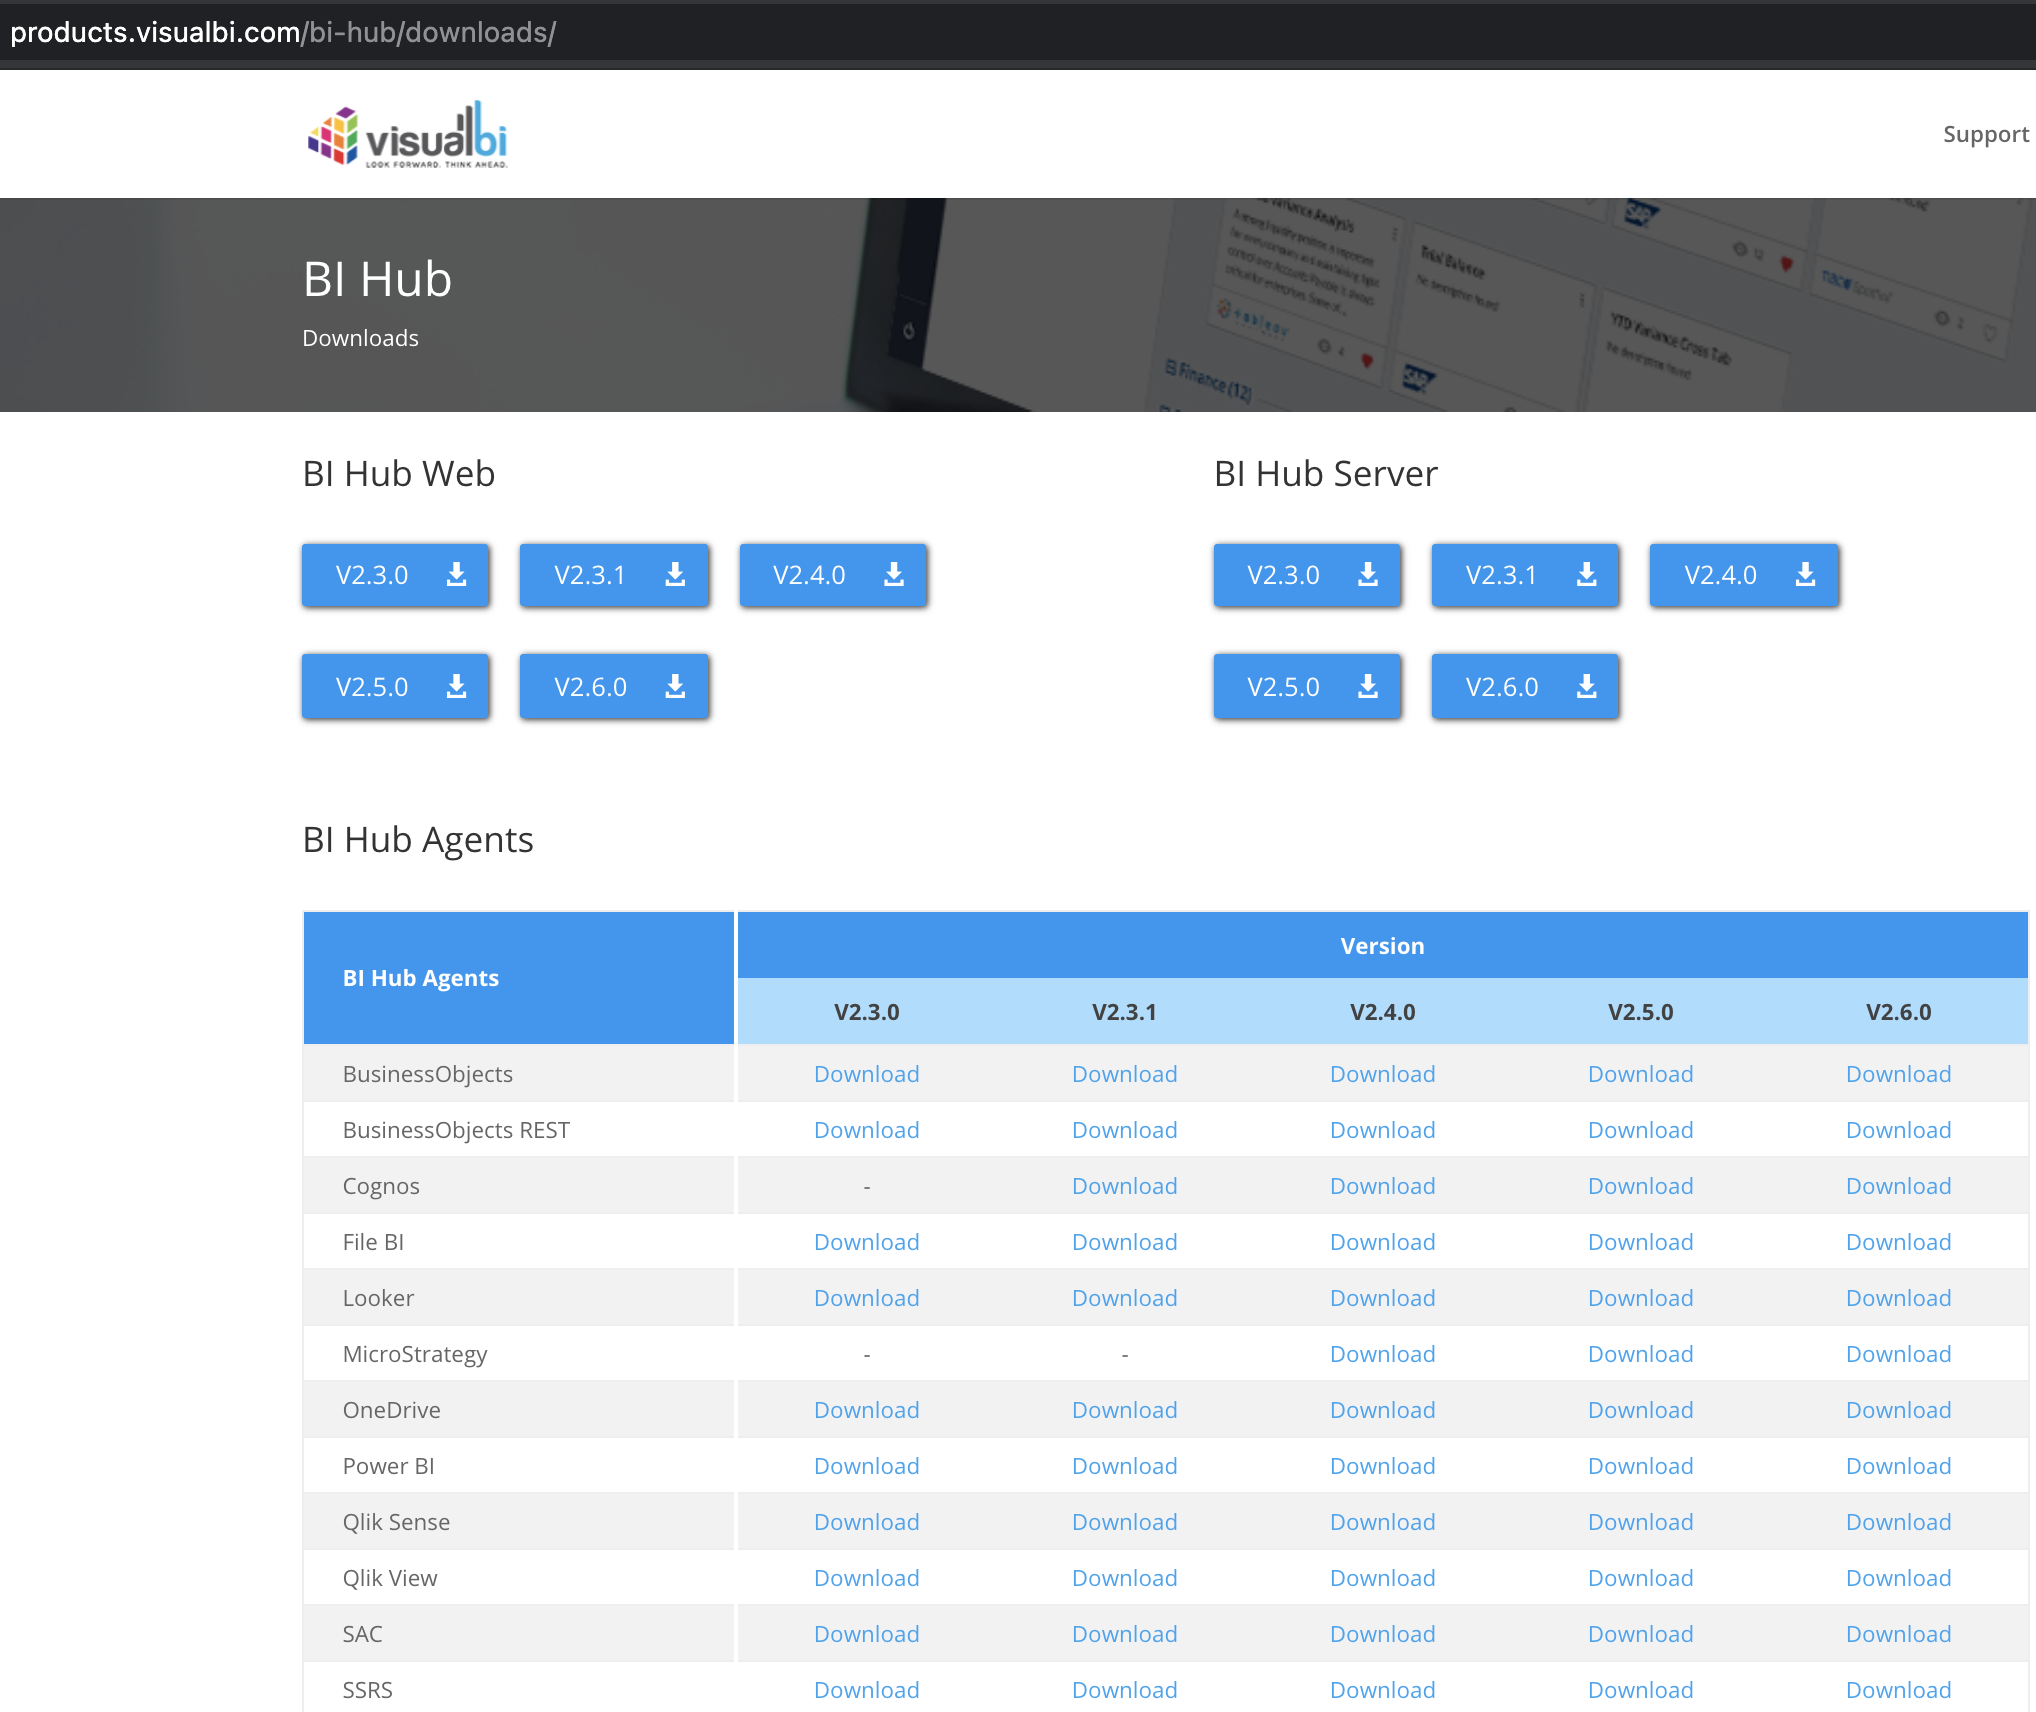
Task: Download OneDrive agent V2.6.0
Action: (1898, 1410)
